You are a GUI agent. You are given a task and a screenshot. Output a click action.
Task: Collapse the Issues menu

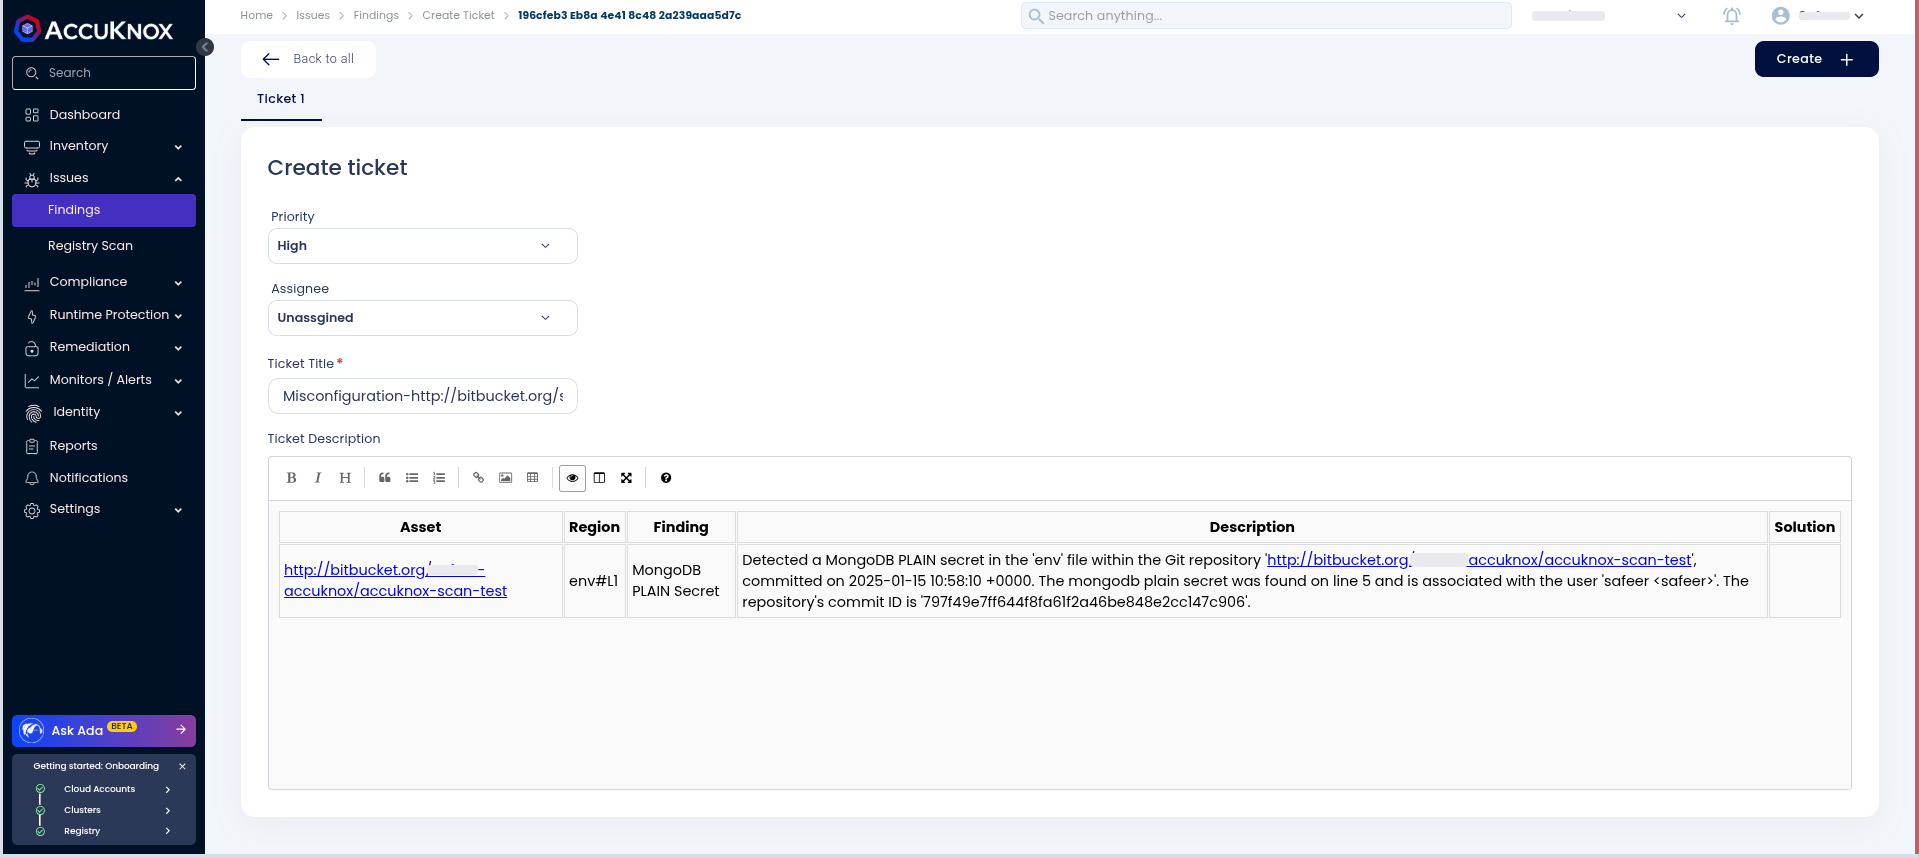(178, 179)
